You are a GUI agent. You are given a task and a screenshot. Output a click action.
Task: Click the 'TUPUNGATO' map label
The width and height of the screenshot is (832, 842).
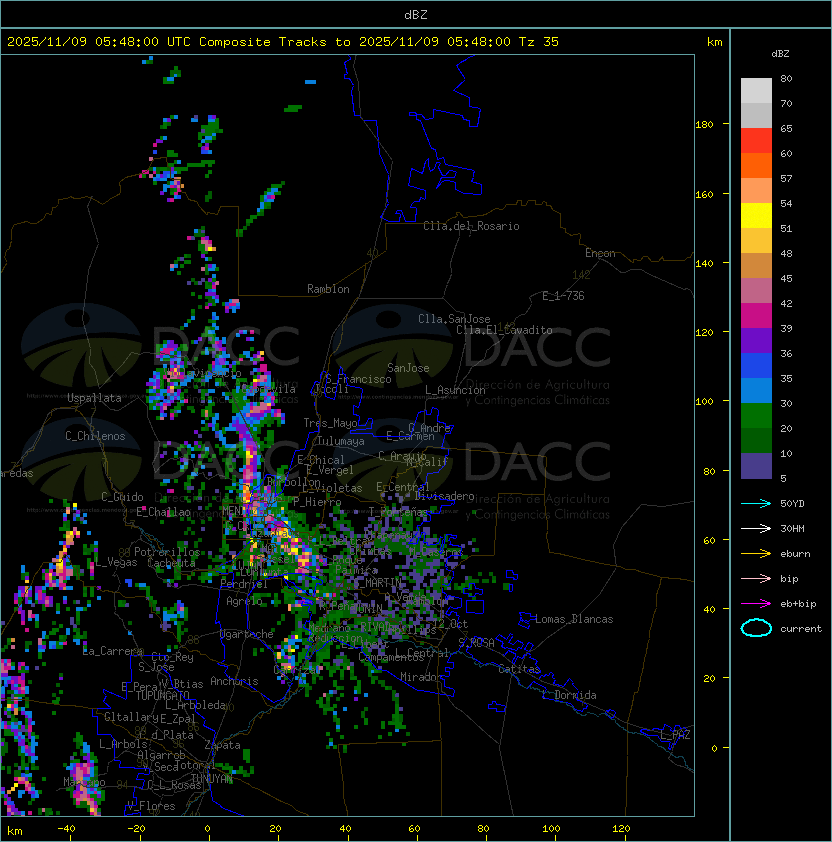(x=162, y=696)
